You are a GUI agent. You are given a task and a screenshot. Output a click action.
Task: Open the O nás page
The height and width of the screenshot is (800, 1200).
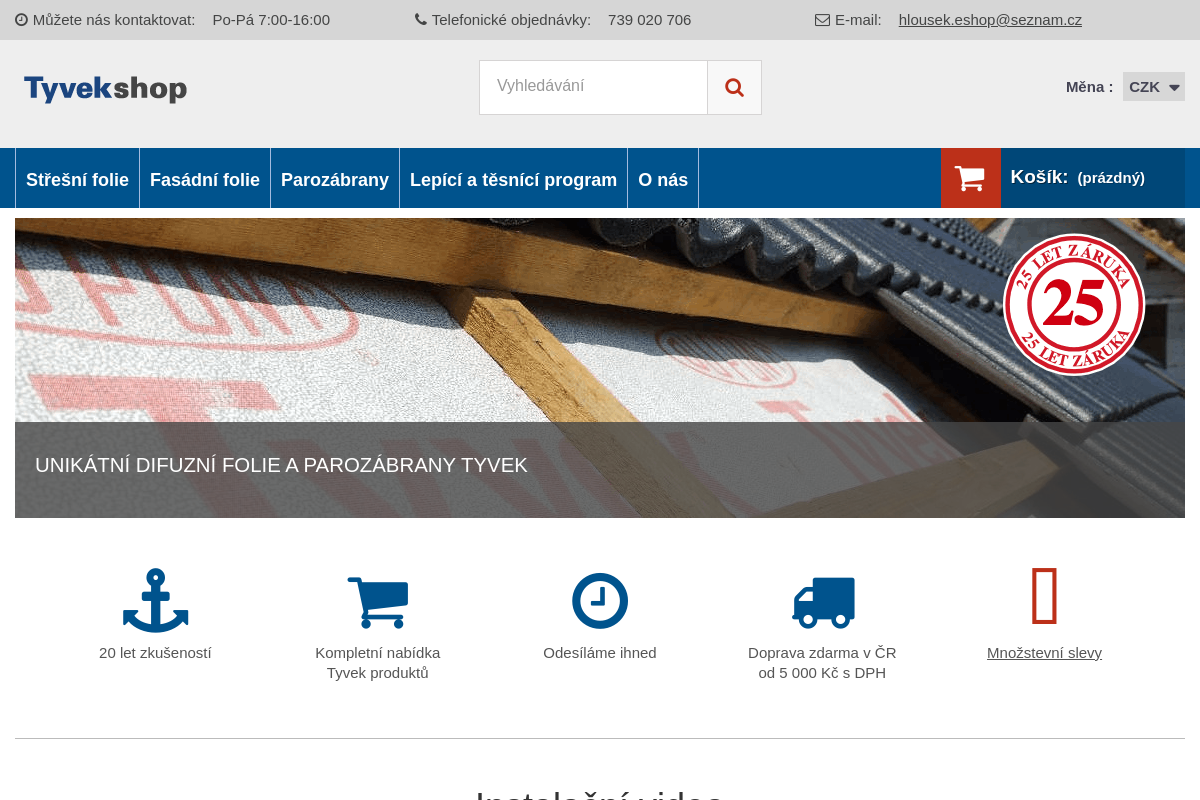coord(663,180)
